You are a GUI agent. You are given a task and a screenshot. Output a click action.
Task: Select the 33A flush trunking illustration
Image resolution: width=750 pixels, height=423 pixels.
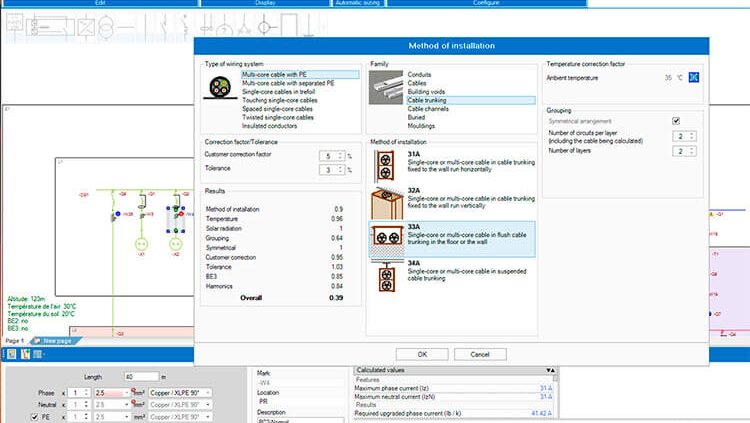[387, 239]
